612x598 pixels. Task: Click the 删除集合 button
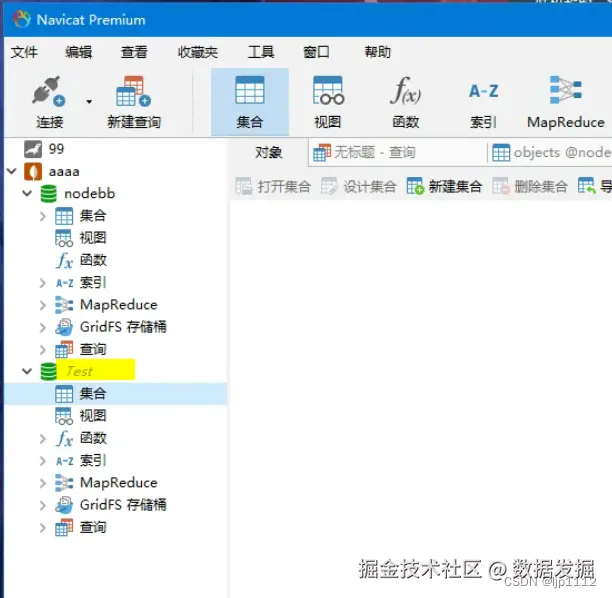tap(530, 186)
